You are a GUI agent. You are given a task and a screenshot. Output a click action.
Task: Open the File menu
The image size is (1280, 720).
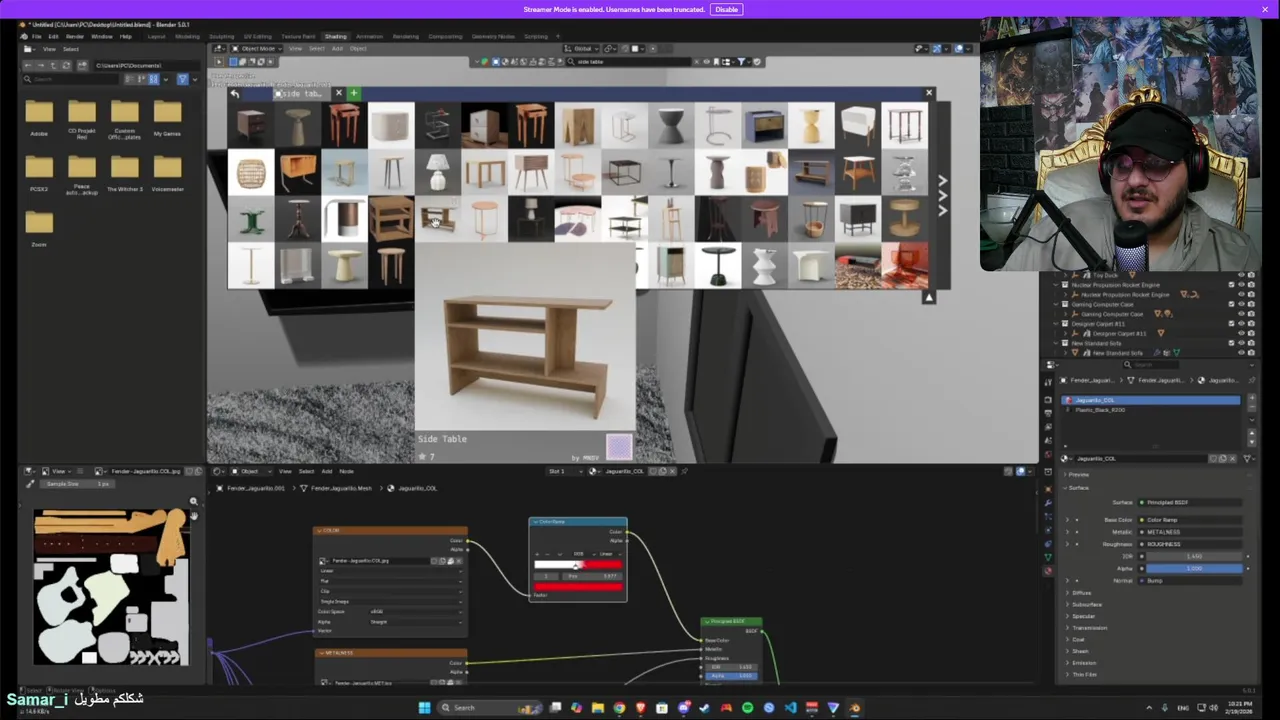(x=36, y=36)
